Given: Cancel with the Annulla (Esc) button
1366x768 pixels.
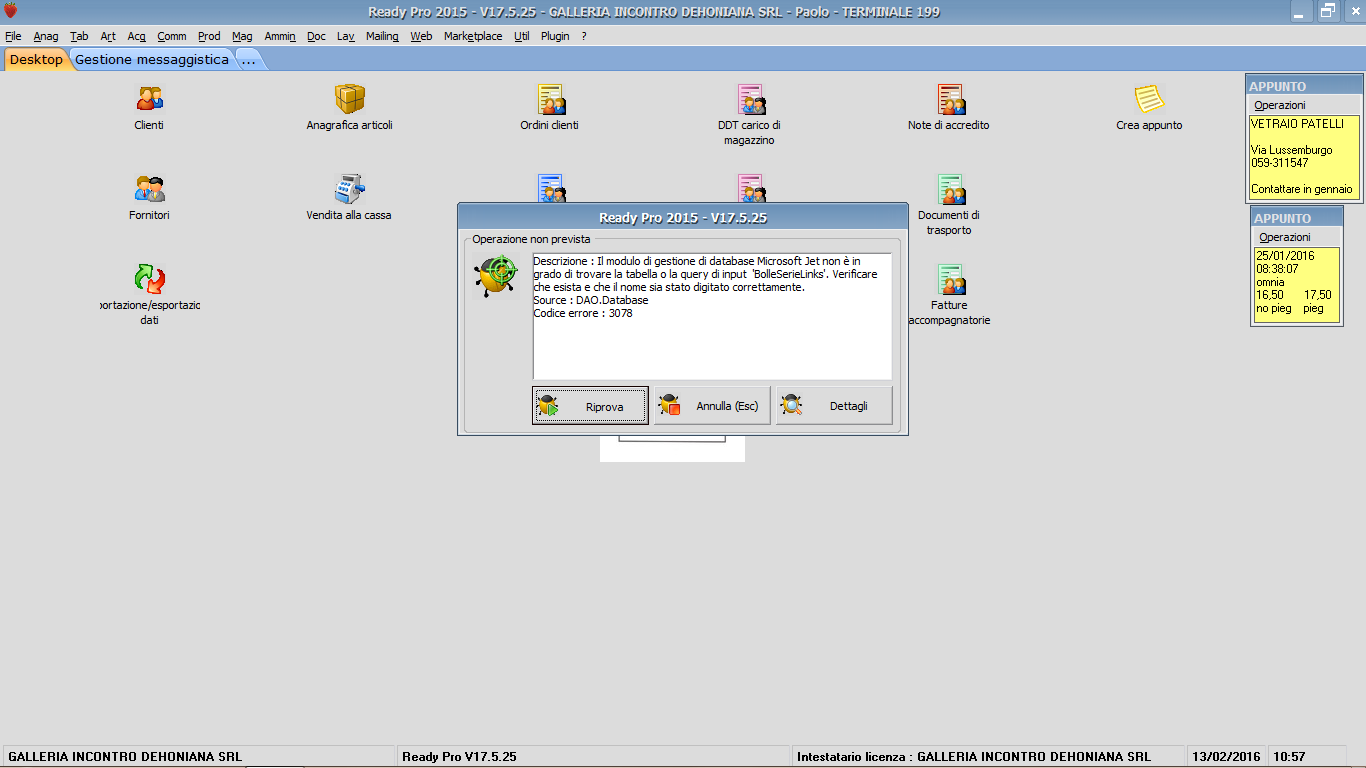Looking at the screenshot, I should tap(712, 406).
